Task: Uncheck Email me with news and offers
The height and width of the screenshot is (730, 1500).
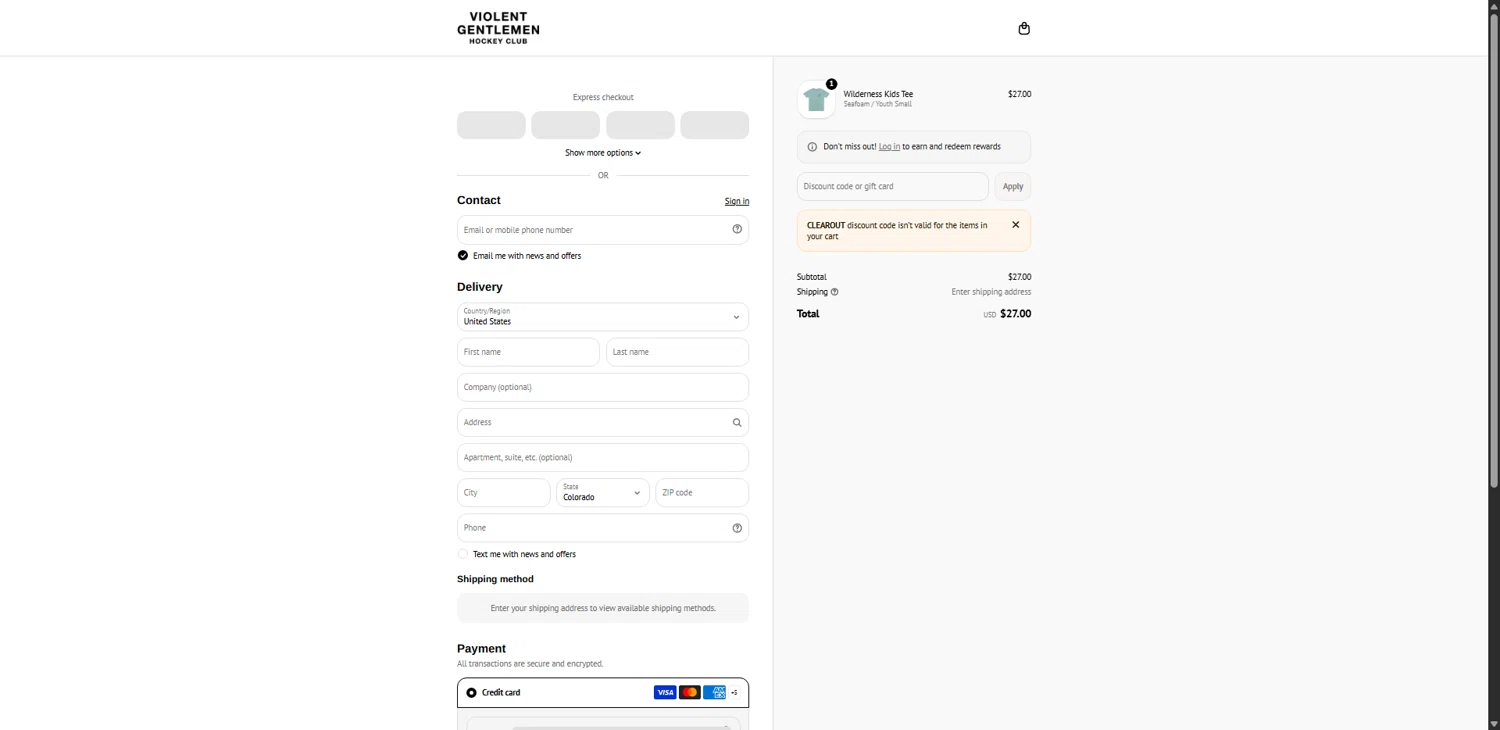Action: point(462,255)
